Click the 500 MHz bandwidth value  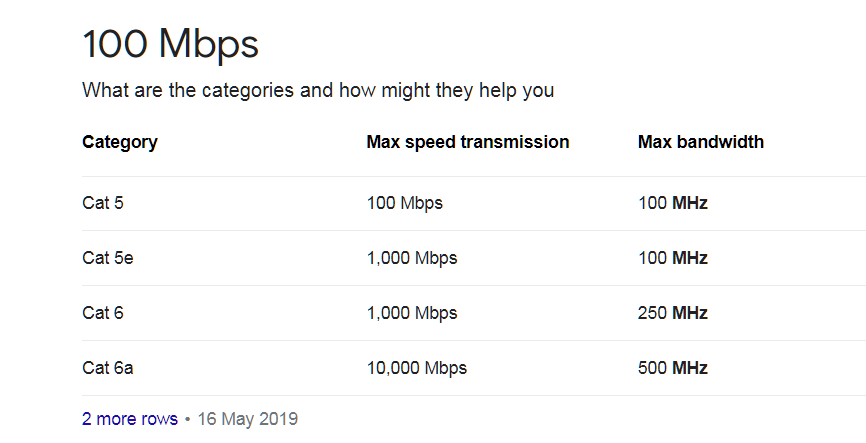(x=672, y=368)
